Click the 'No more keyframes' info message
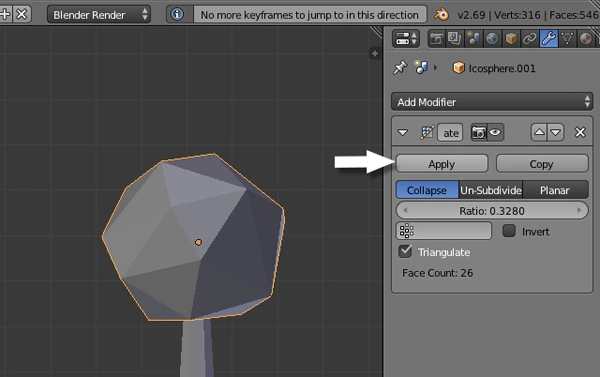 pos(310,15)
